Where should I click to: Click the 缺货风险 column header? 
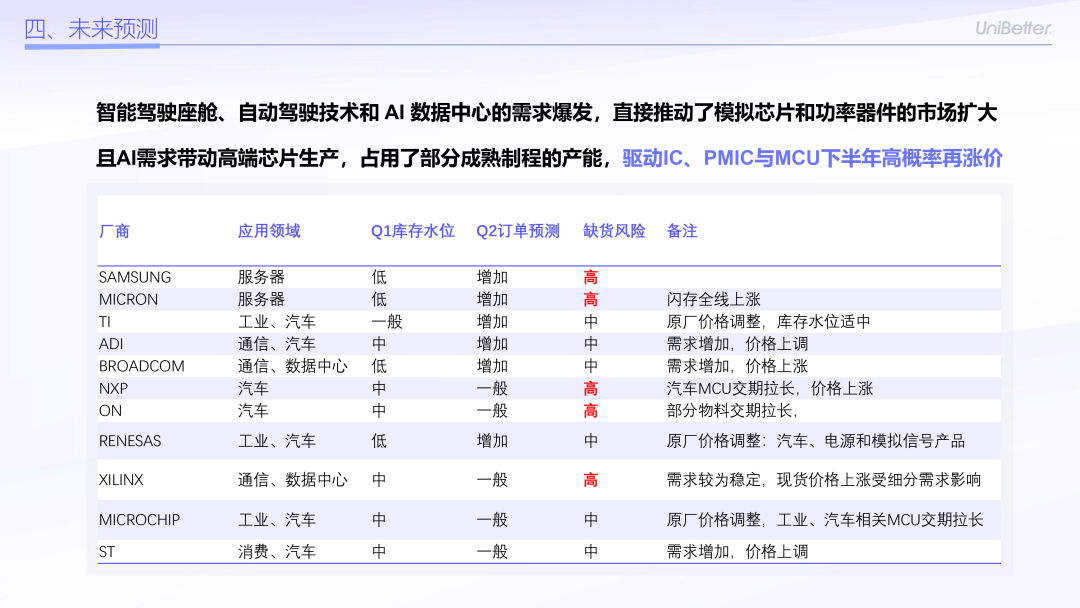(x=614, y=231)
